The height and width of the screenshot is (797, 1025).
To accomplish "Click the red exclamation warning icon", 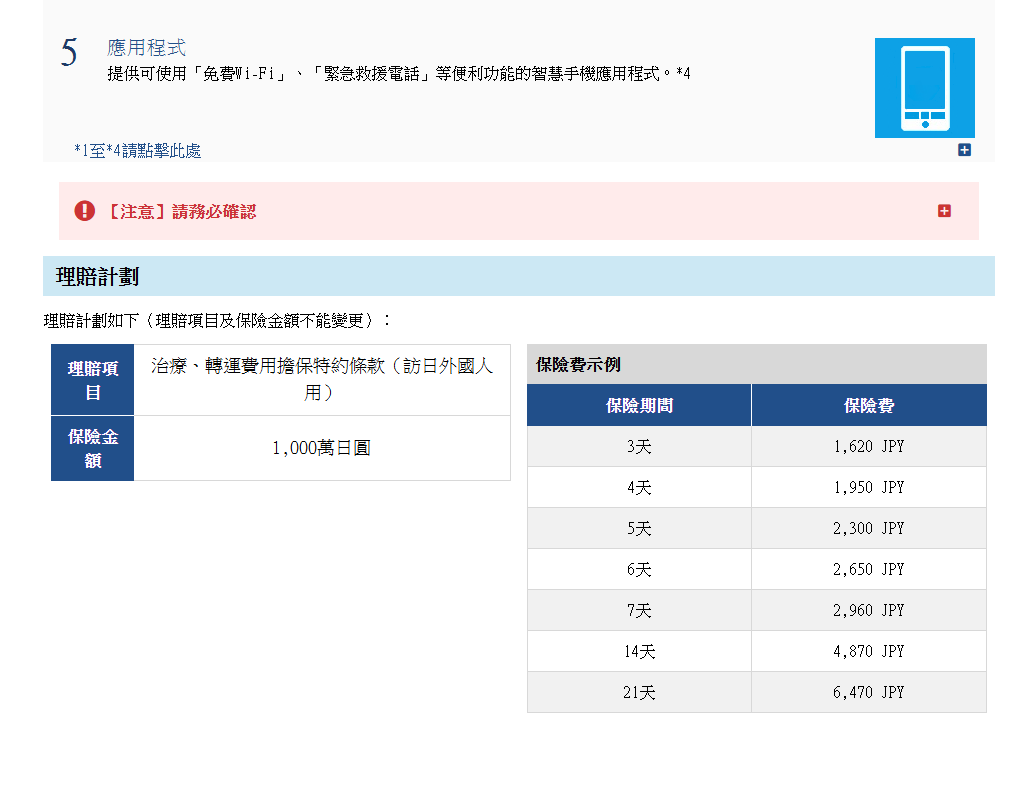I will click(84, 211).
